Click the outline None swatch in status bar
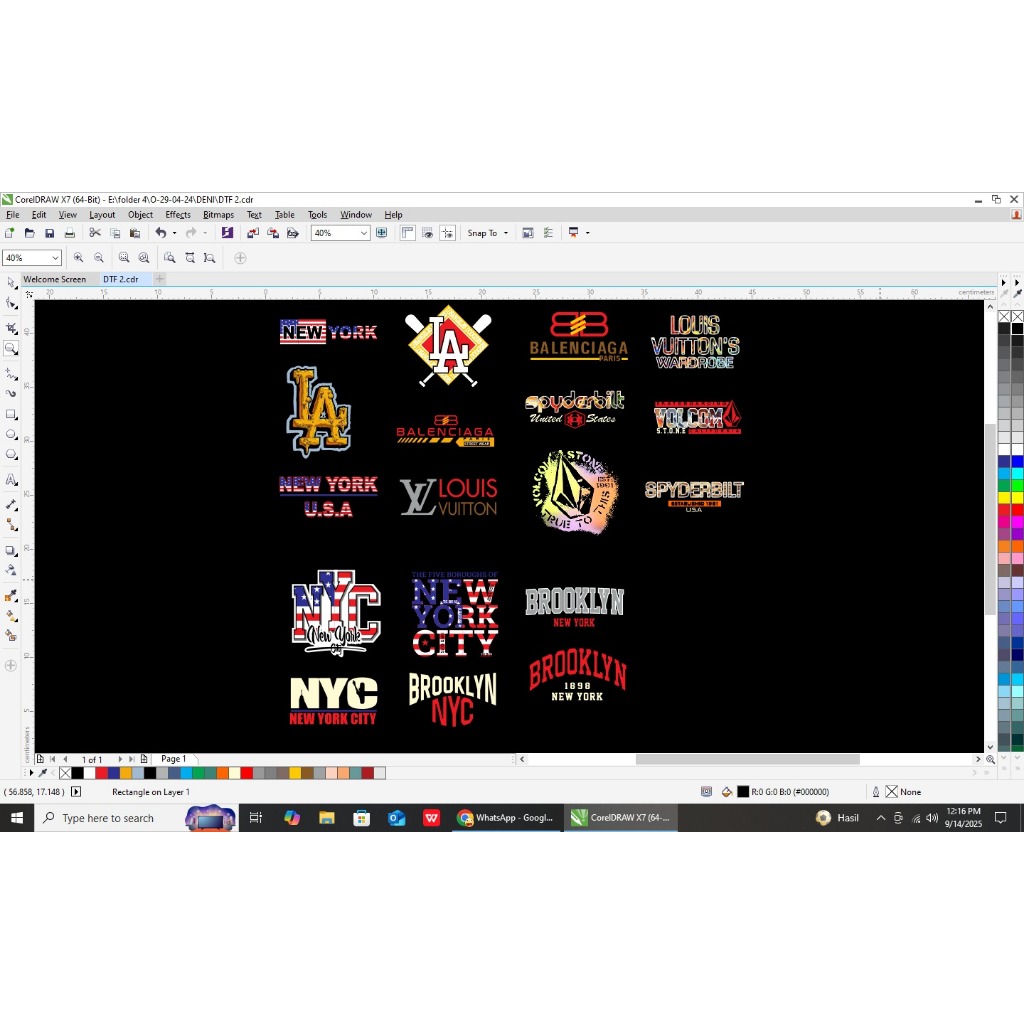Screen dimensions: 1024x1024 pyautogui.click(x=891, y=792)
